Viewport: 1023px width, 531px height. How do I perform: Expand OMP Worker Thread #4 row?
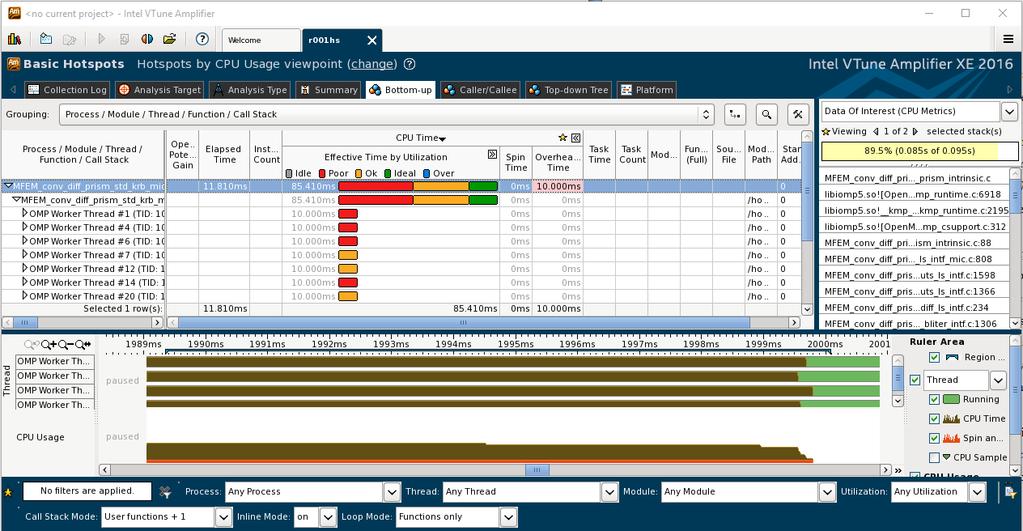pos(25,227)
